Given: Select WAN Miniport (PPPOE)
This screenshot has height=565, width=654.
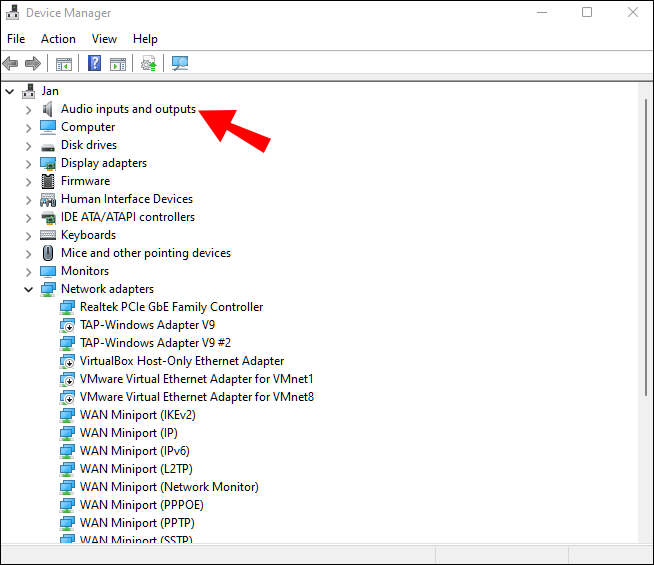Looking at the screenshot, I should [142, 505].
